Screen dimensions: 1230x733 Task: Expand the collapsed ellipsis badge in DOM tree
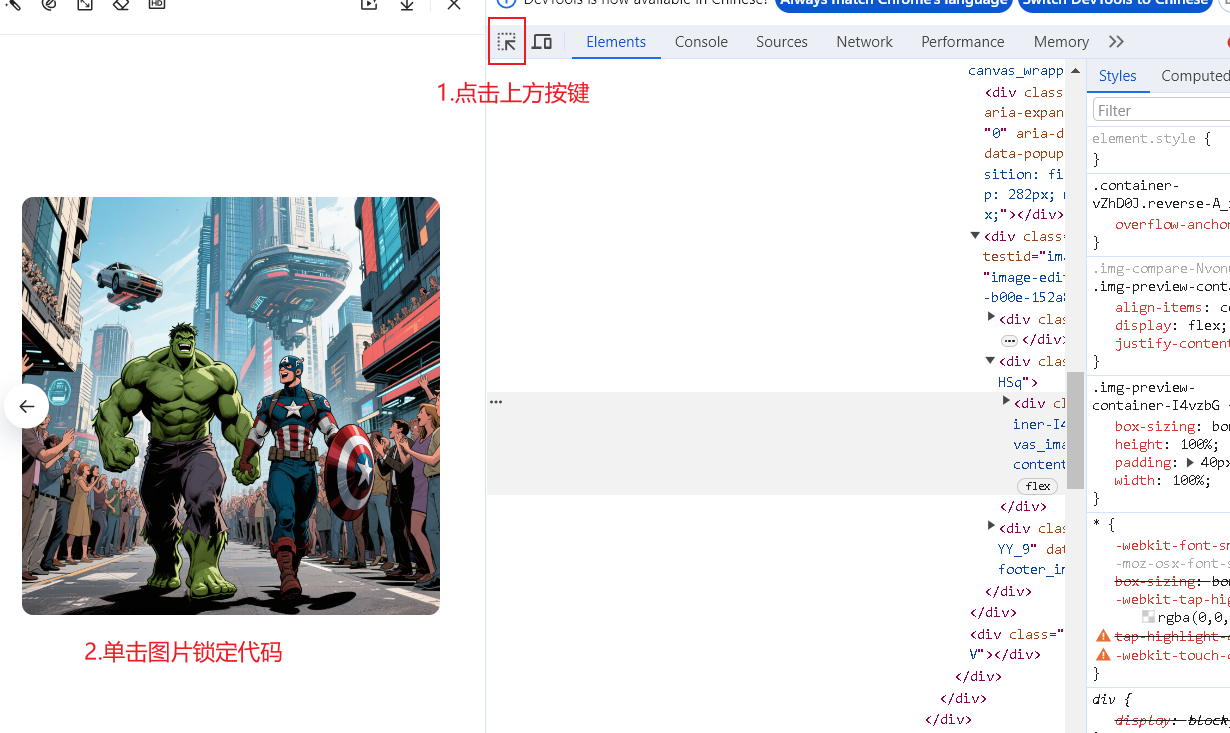tap(1009, 340)
